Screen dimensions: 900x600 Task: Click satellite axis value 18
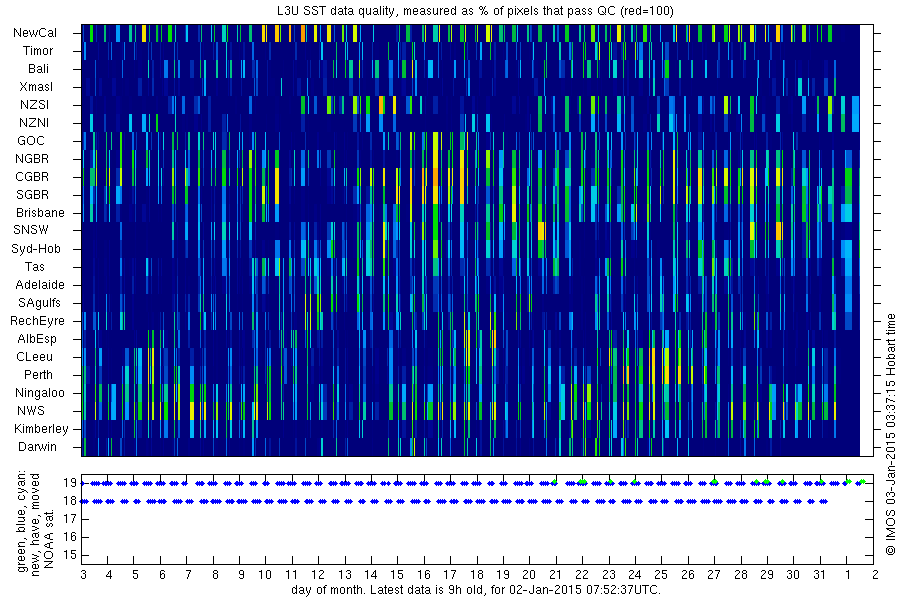point(70,501)
